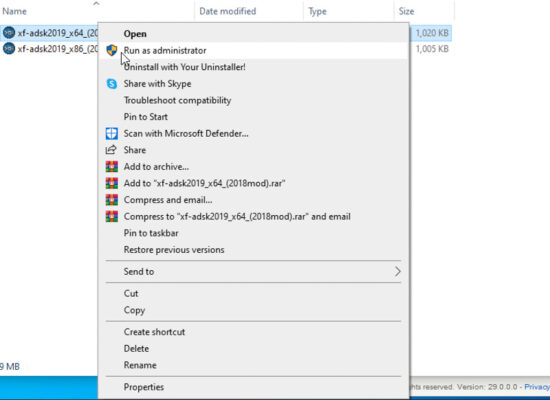Open the Privacy link at bottom right
This screenshot has height=400, width=550.
[537, 387]
